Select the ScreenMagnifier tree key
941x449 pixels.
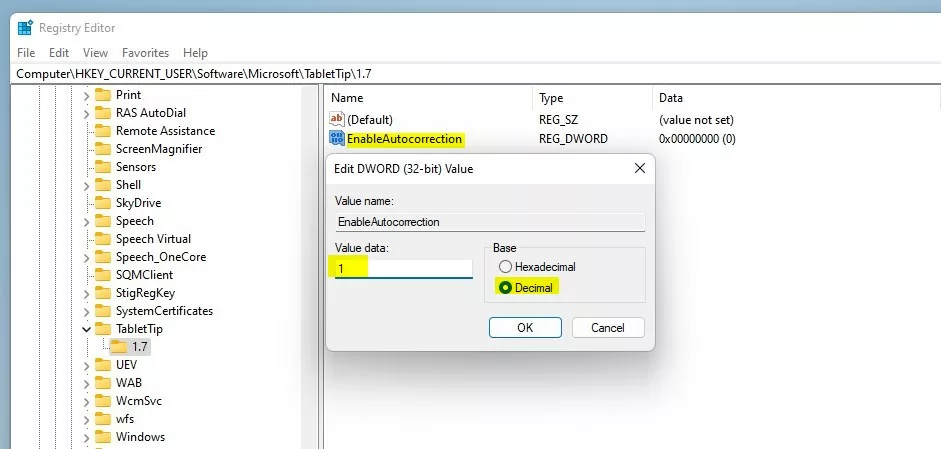(x=159, y=149)
